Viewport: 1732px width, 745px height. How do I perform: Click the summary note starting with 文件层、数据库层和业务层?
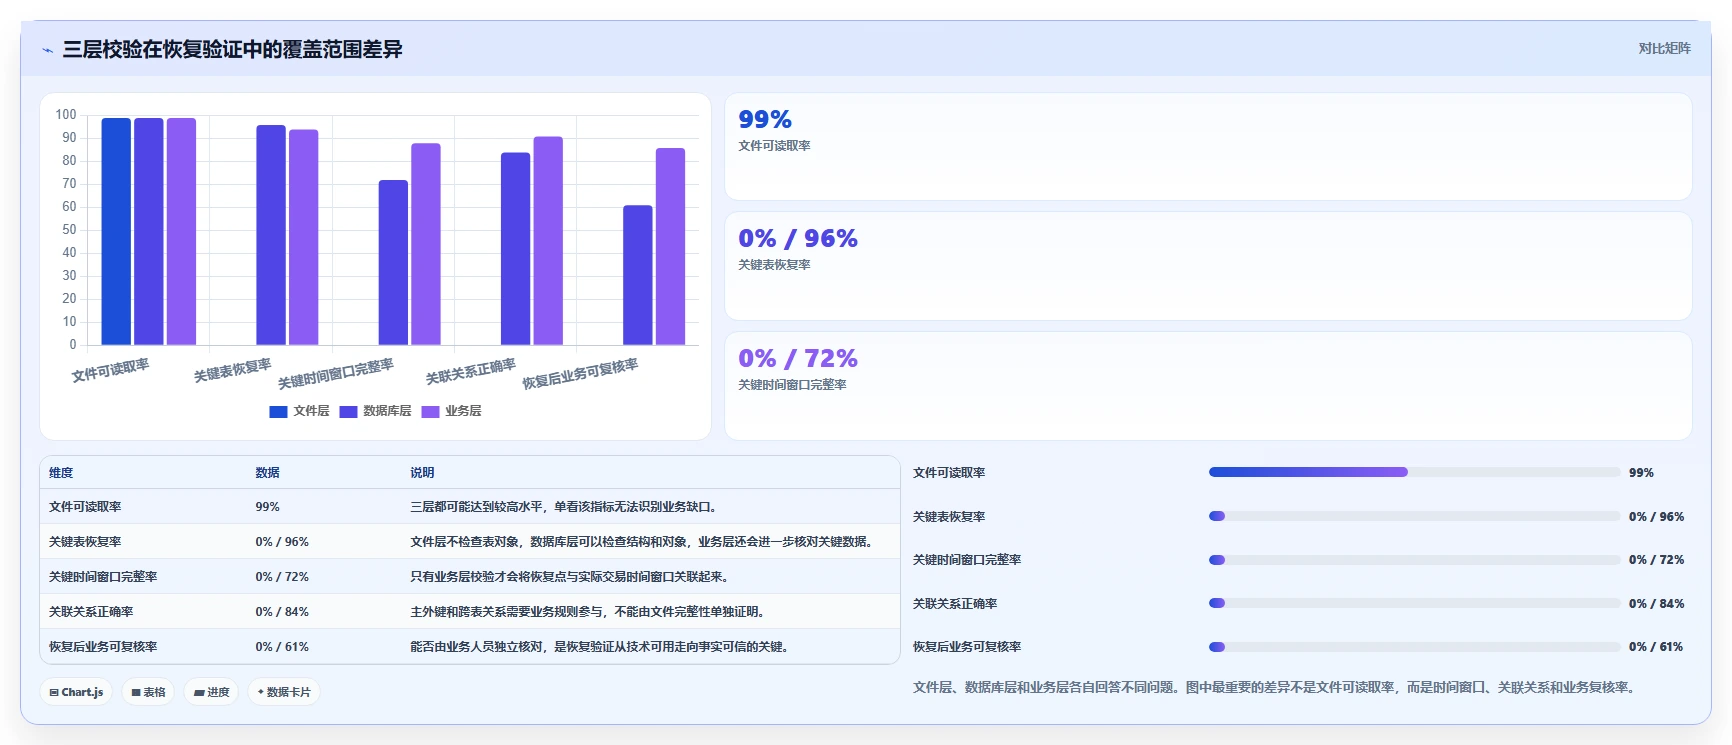tap(1276, 687)
